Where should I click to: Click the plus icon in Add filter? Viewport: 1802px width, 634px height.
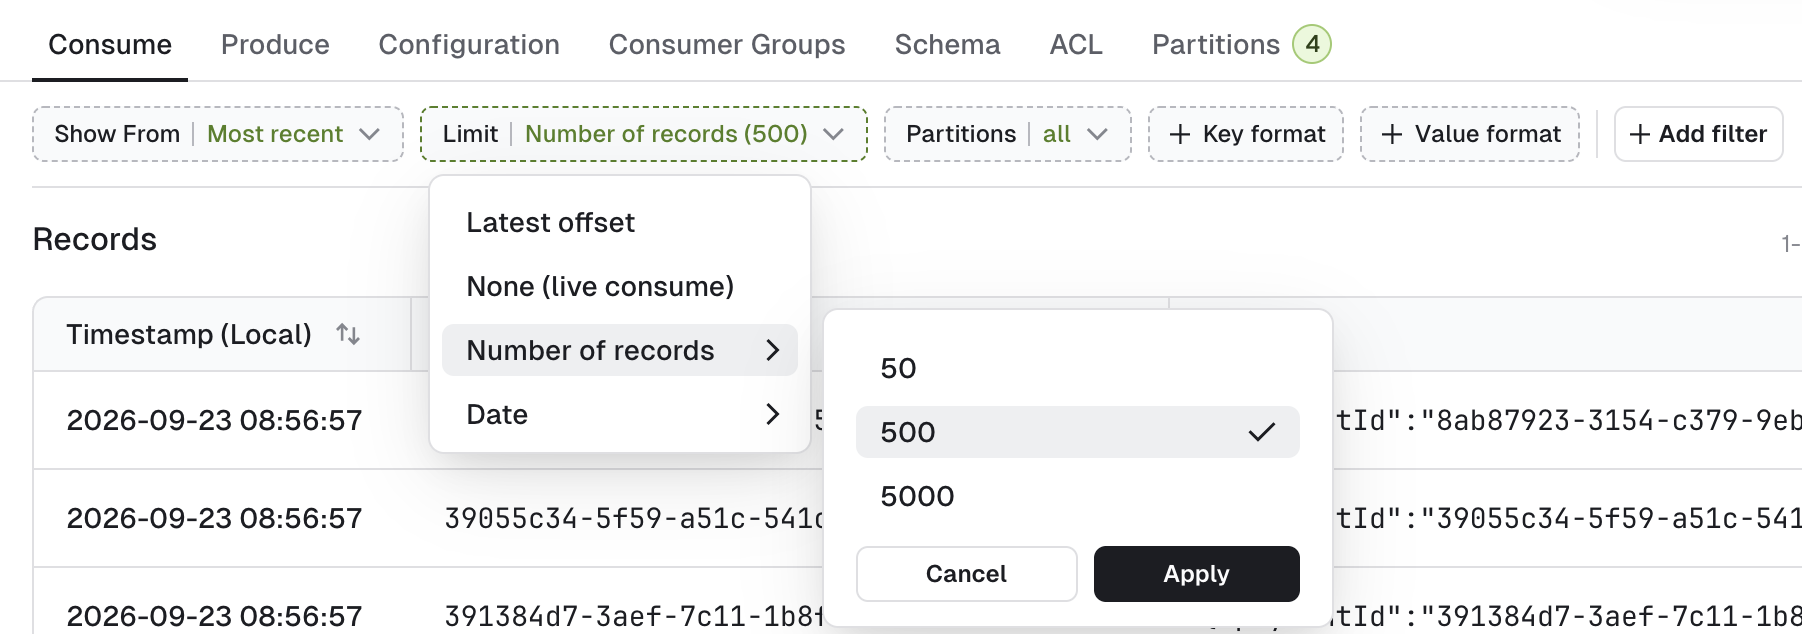(x=1640, y=134)
